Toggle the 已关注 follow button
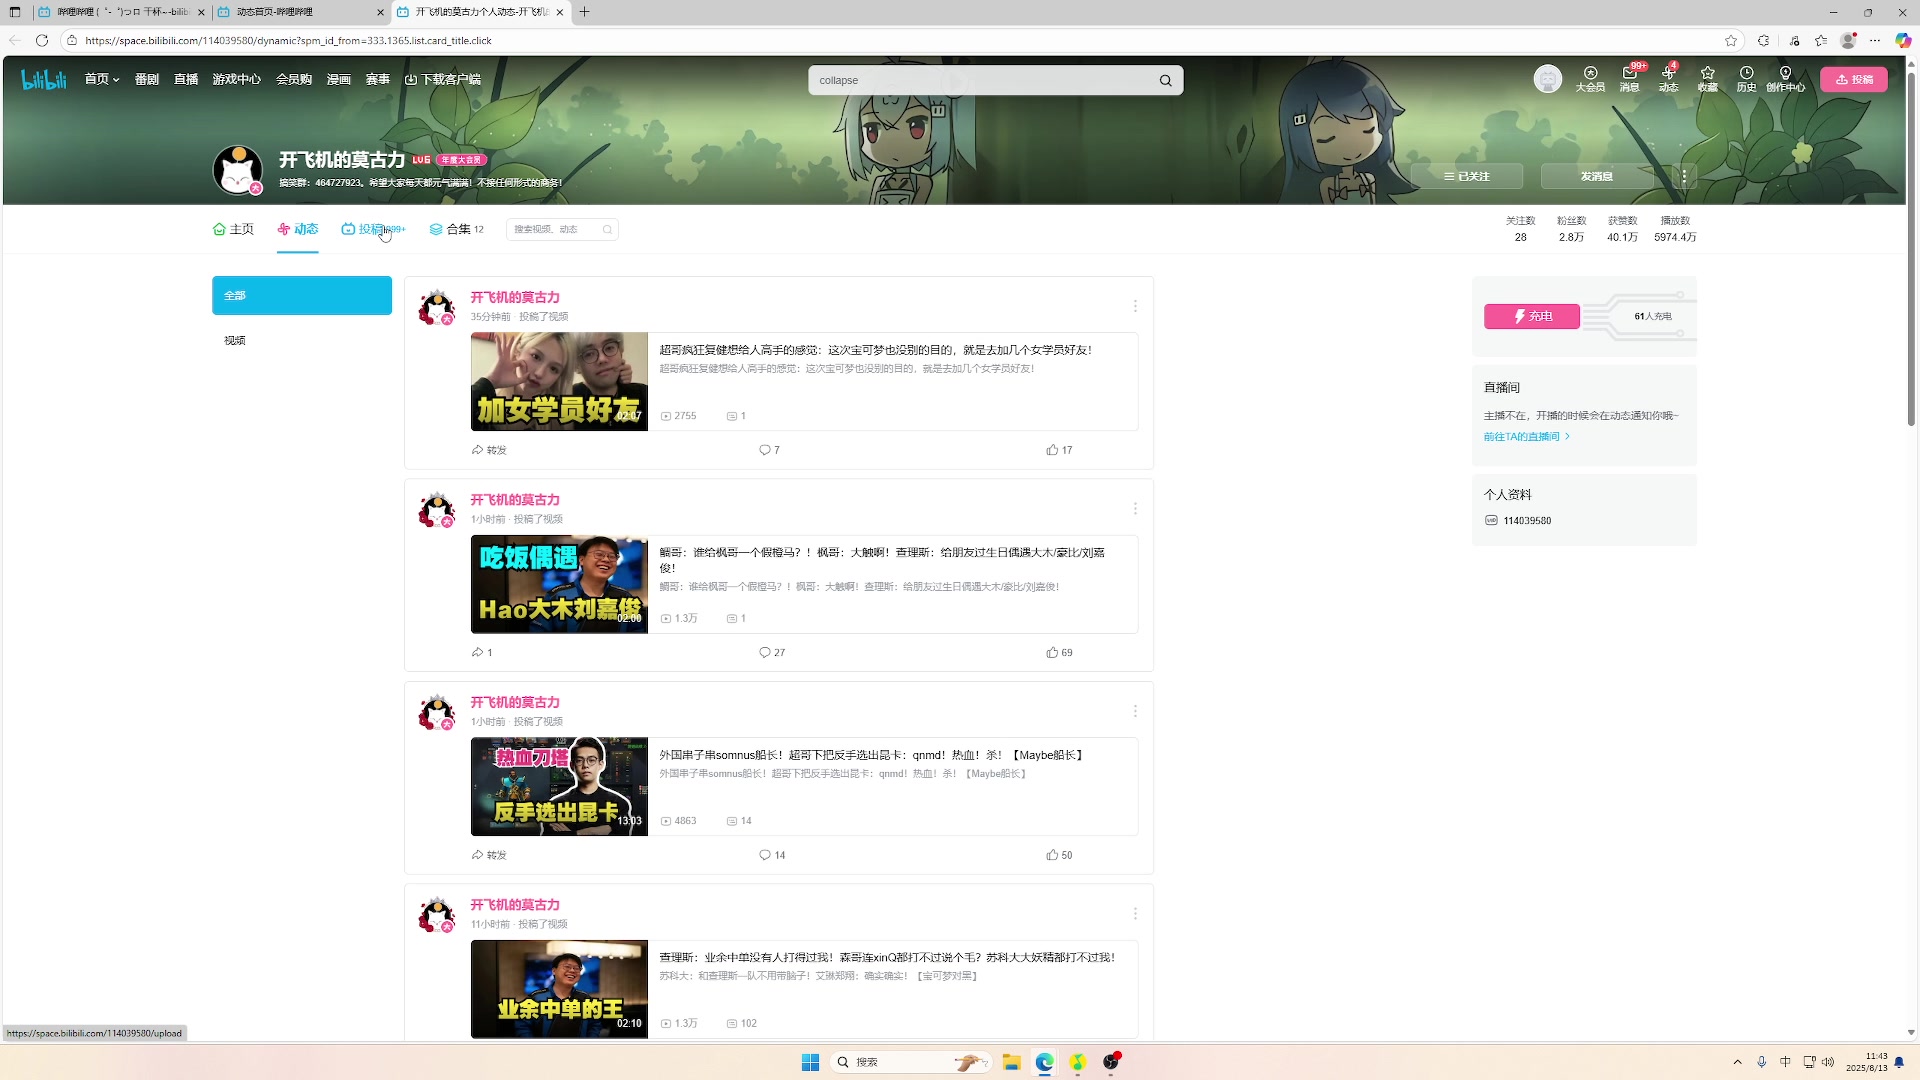Viewport: 1920px width, 1080px height. [x=1467, y=176]
